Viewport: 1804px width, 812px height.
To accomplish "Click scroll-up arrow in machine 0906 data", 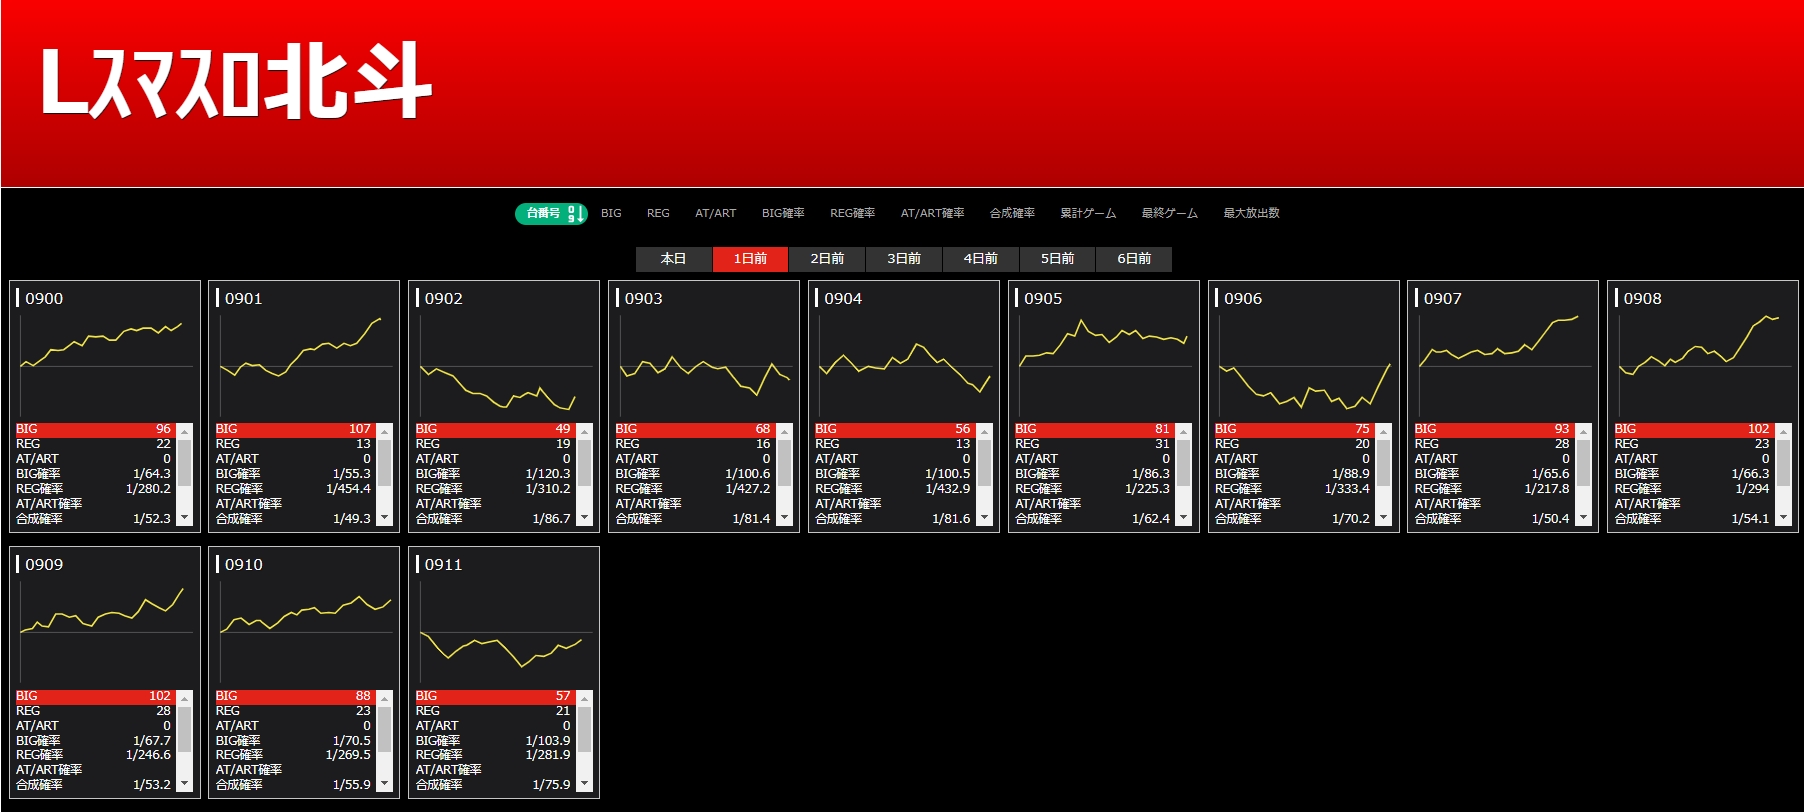I will point(1384,431).
